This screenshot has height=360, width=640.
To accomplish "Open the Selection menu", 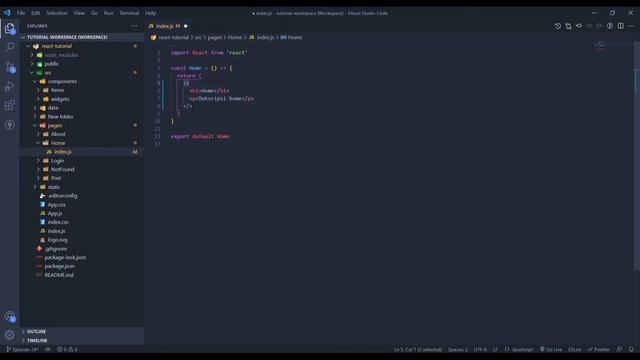I will [x=57, y=13].
